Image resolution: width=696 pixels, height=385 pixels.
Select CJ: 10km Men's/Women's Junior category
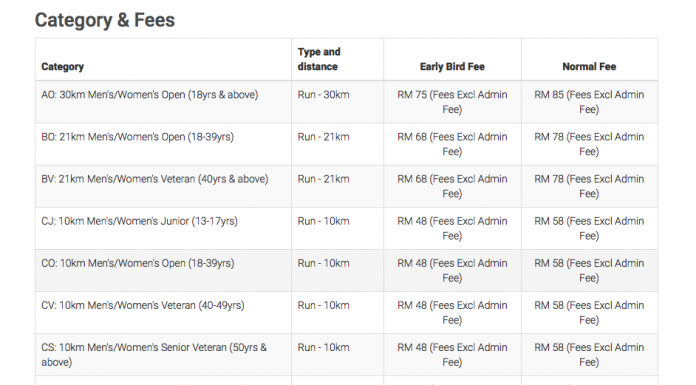[139, 221]
